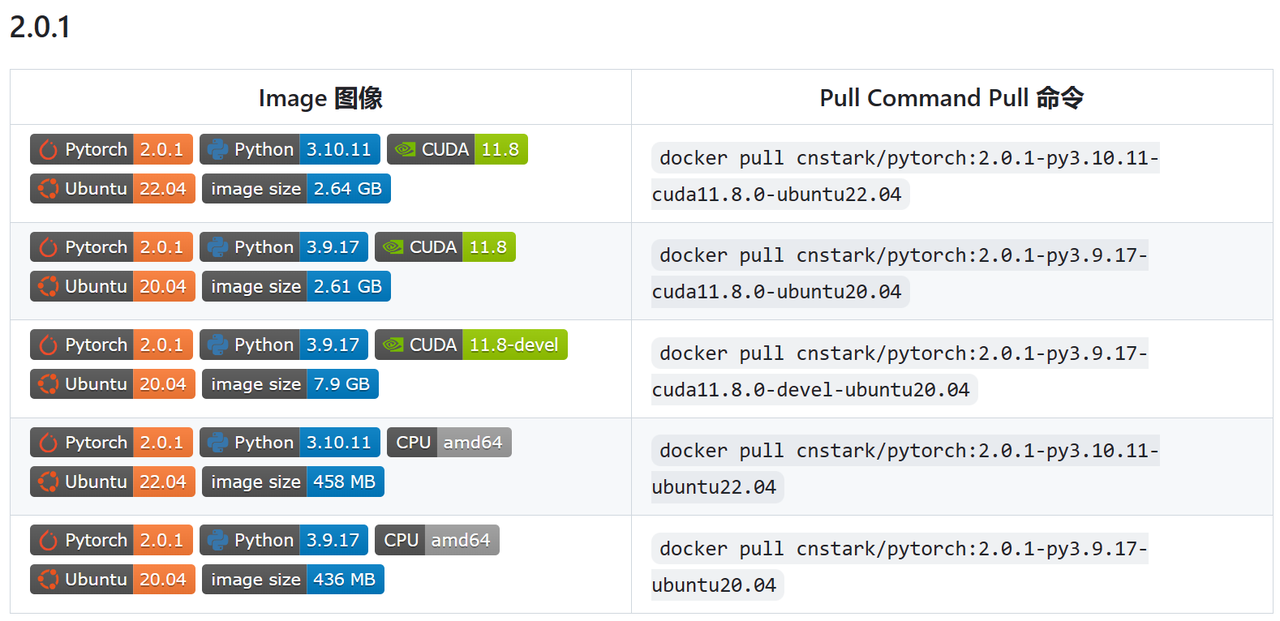
Task: Click the CPU pull command ending py3.9.17-ubuntu20.04
Action: [900, 566]
